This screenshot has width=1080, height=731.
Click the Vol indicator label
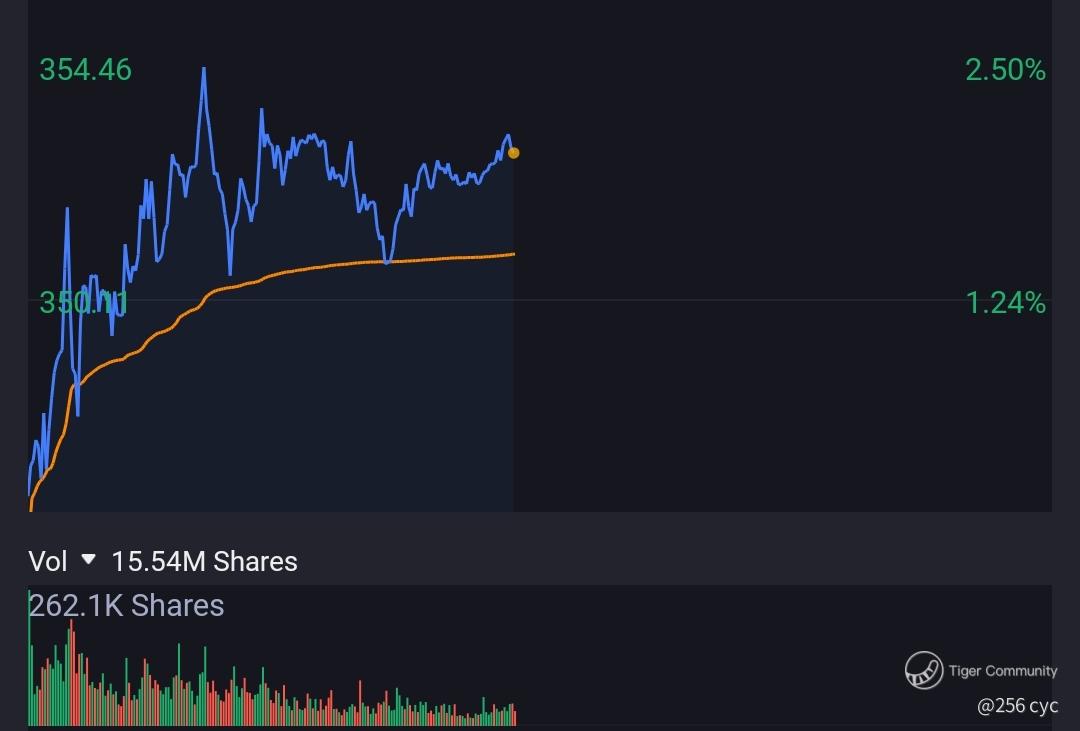(48, 562)
